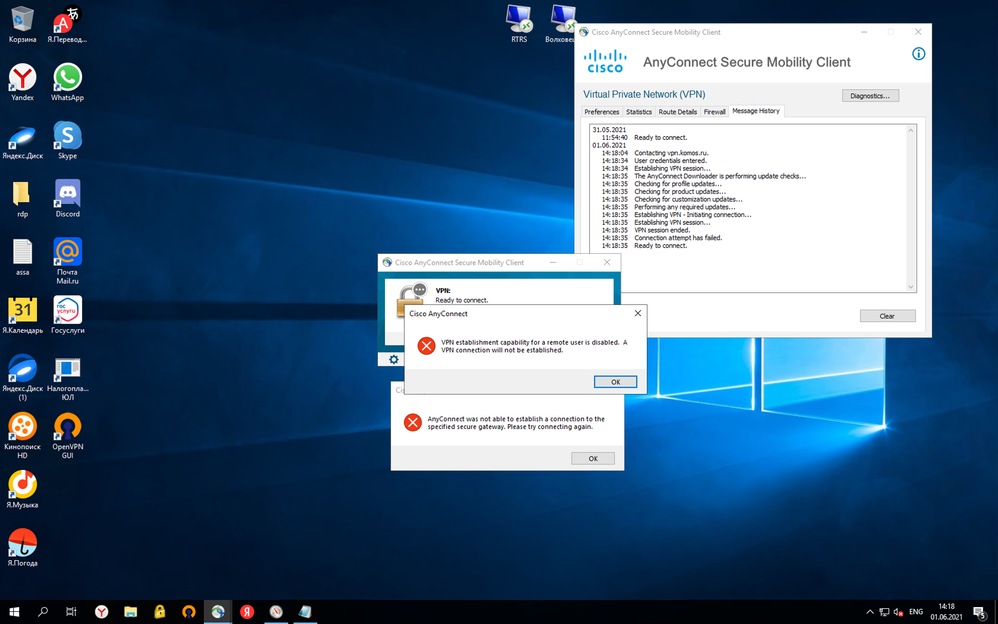Select 'Performing any required updates...' log line
The width and height of the screenshot is (998, 624).
684,207
